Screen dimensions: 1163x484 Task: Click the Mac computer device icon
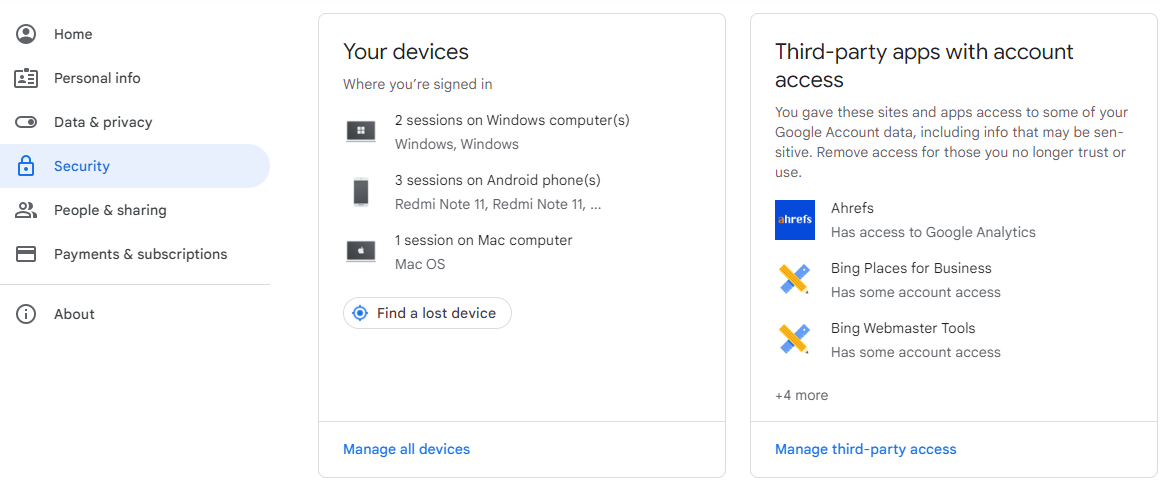pyautogui.click(x=361, y=252)
